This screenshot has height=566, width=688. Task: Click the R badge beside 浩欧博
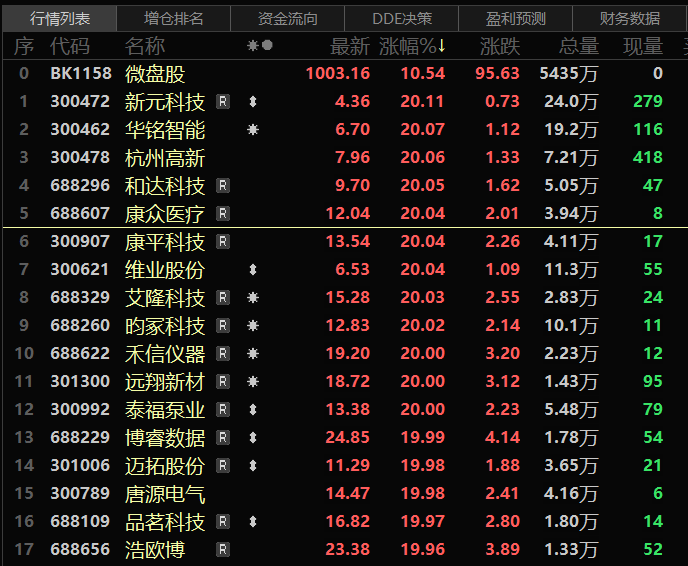click(223, 550)
